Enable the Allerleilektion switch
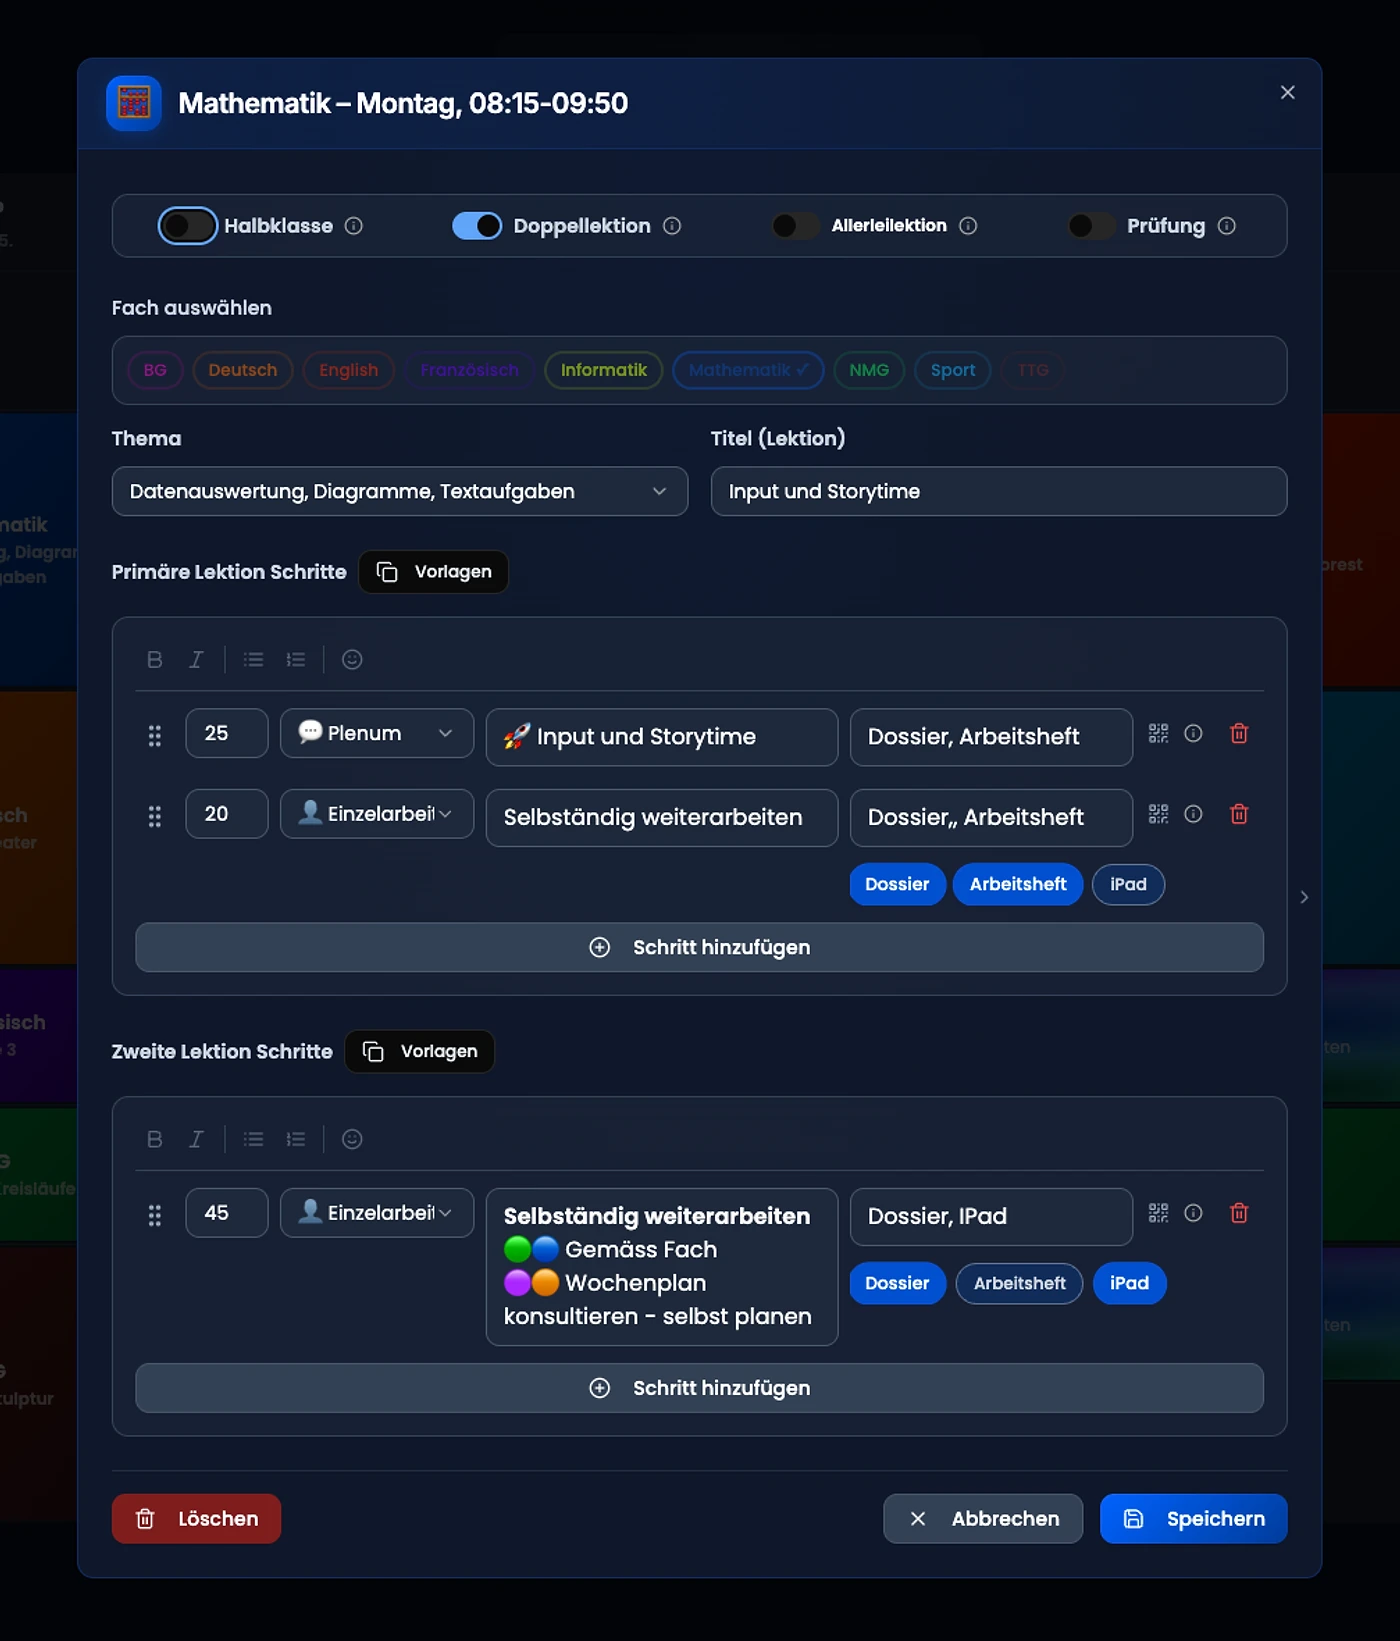 795,226
